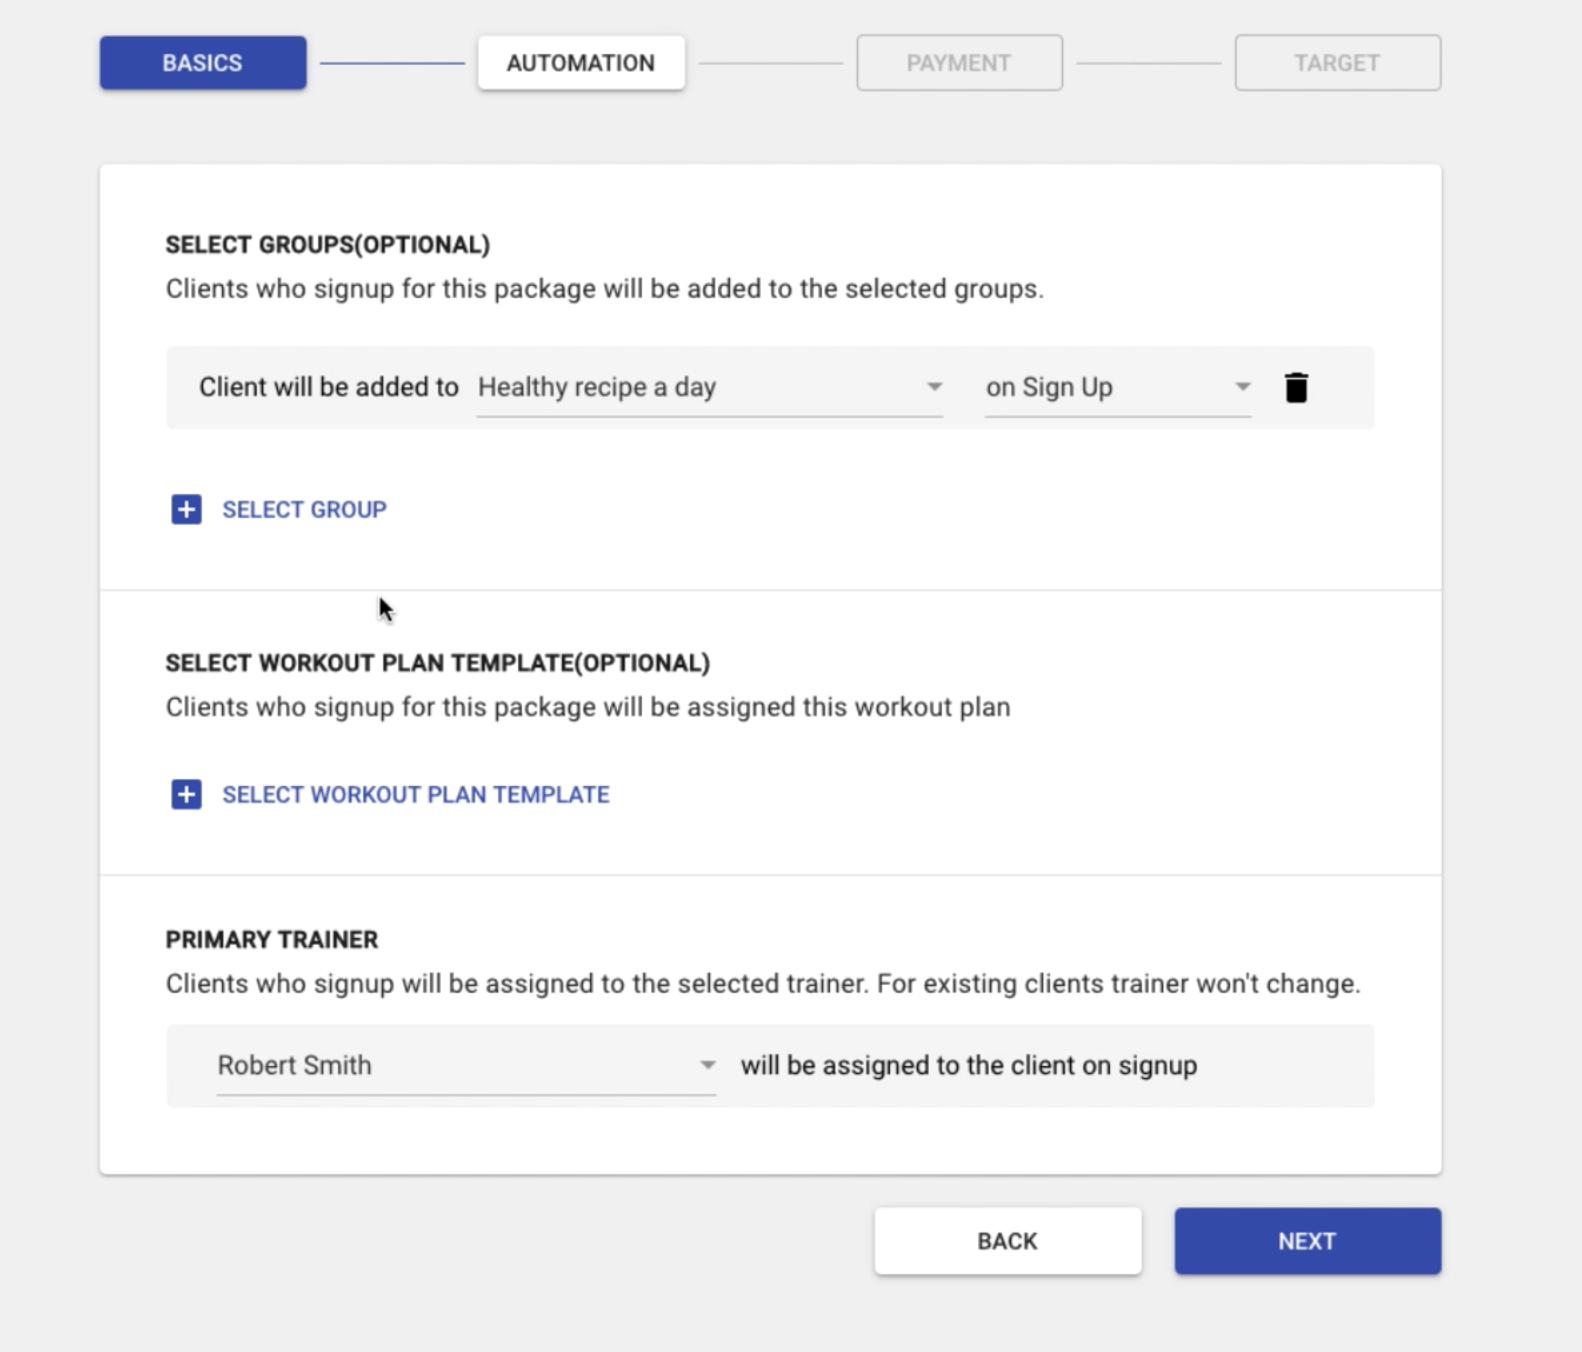The image size is (1582, 1352).
Task: Click the Primary Trainer heading
Action: (x=272, y=940)
